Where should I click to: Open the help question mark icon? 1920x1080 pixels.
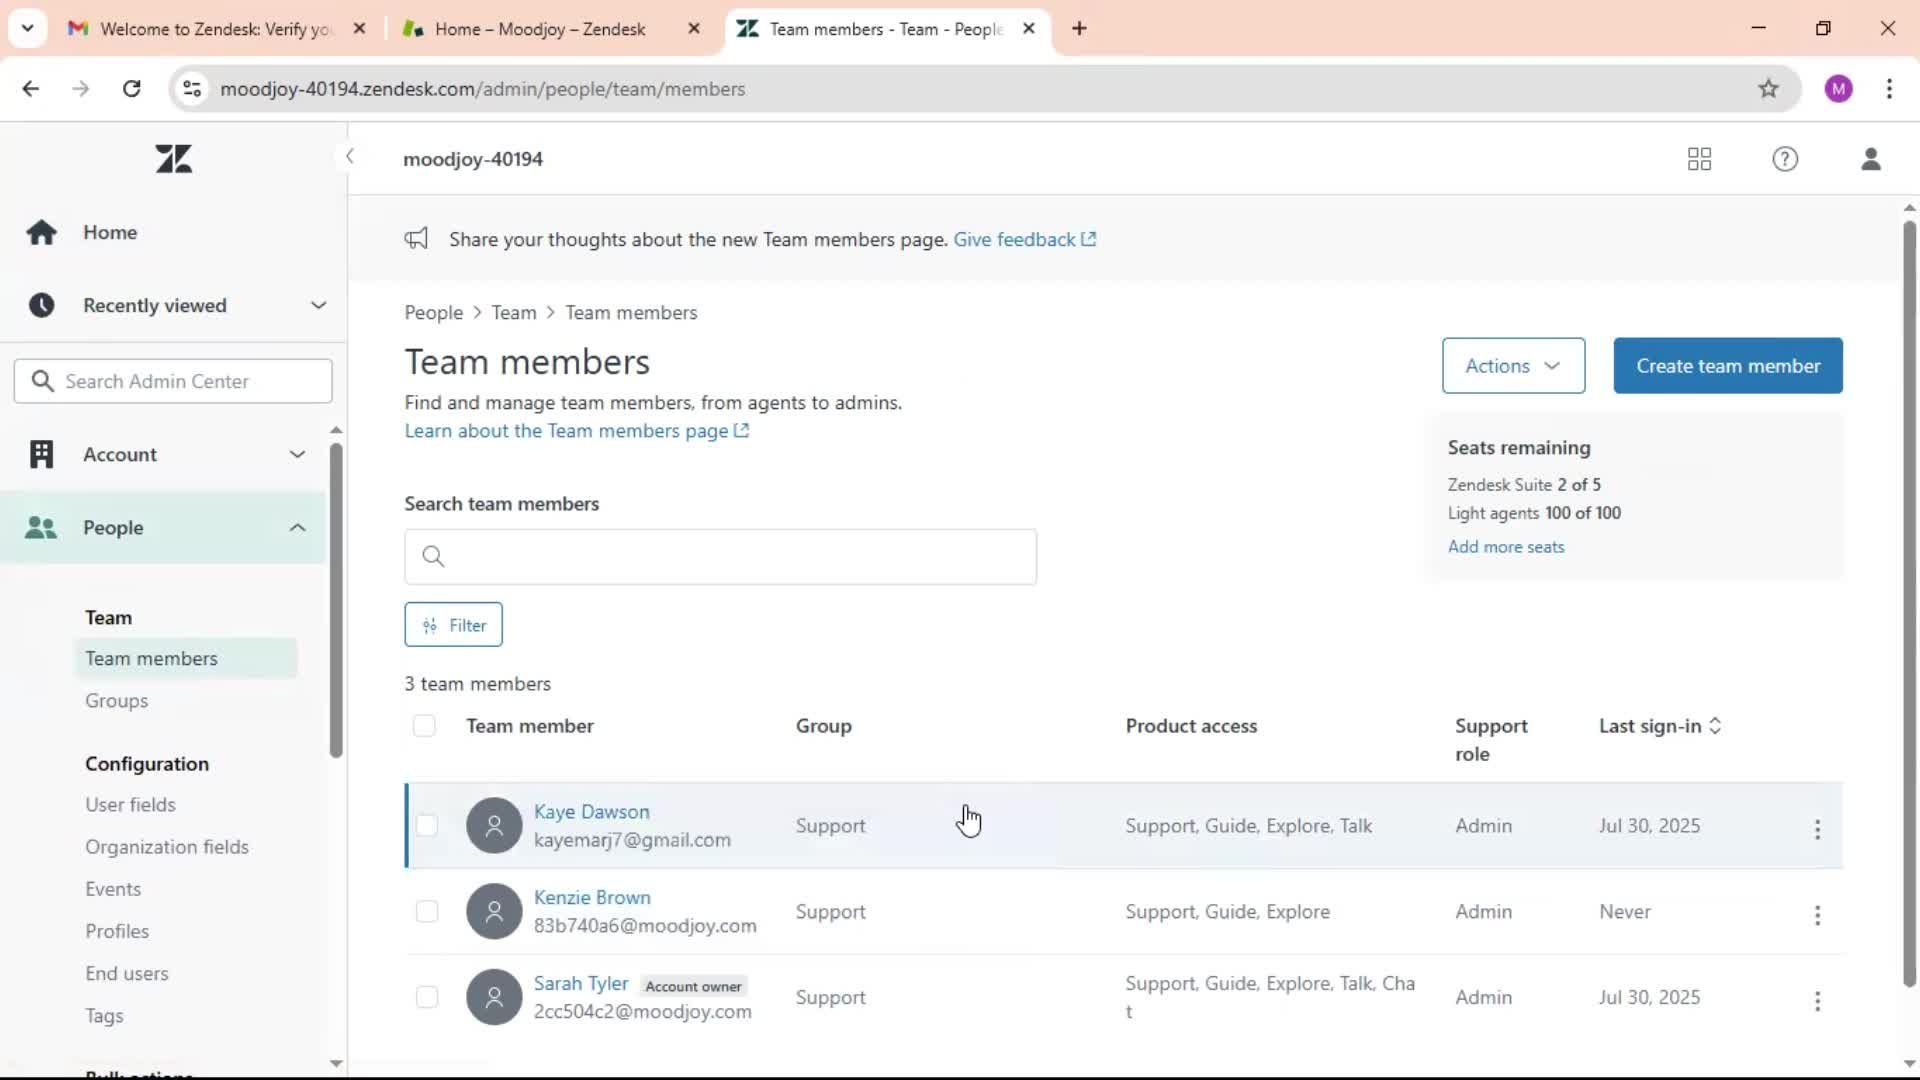pyautogui.click(x=1785, y=159)
